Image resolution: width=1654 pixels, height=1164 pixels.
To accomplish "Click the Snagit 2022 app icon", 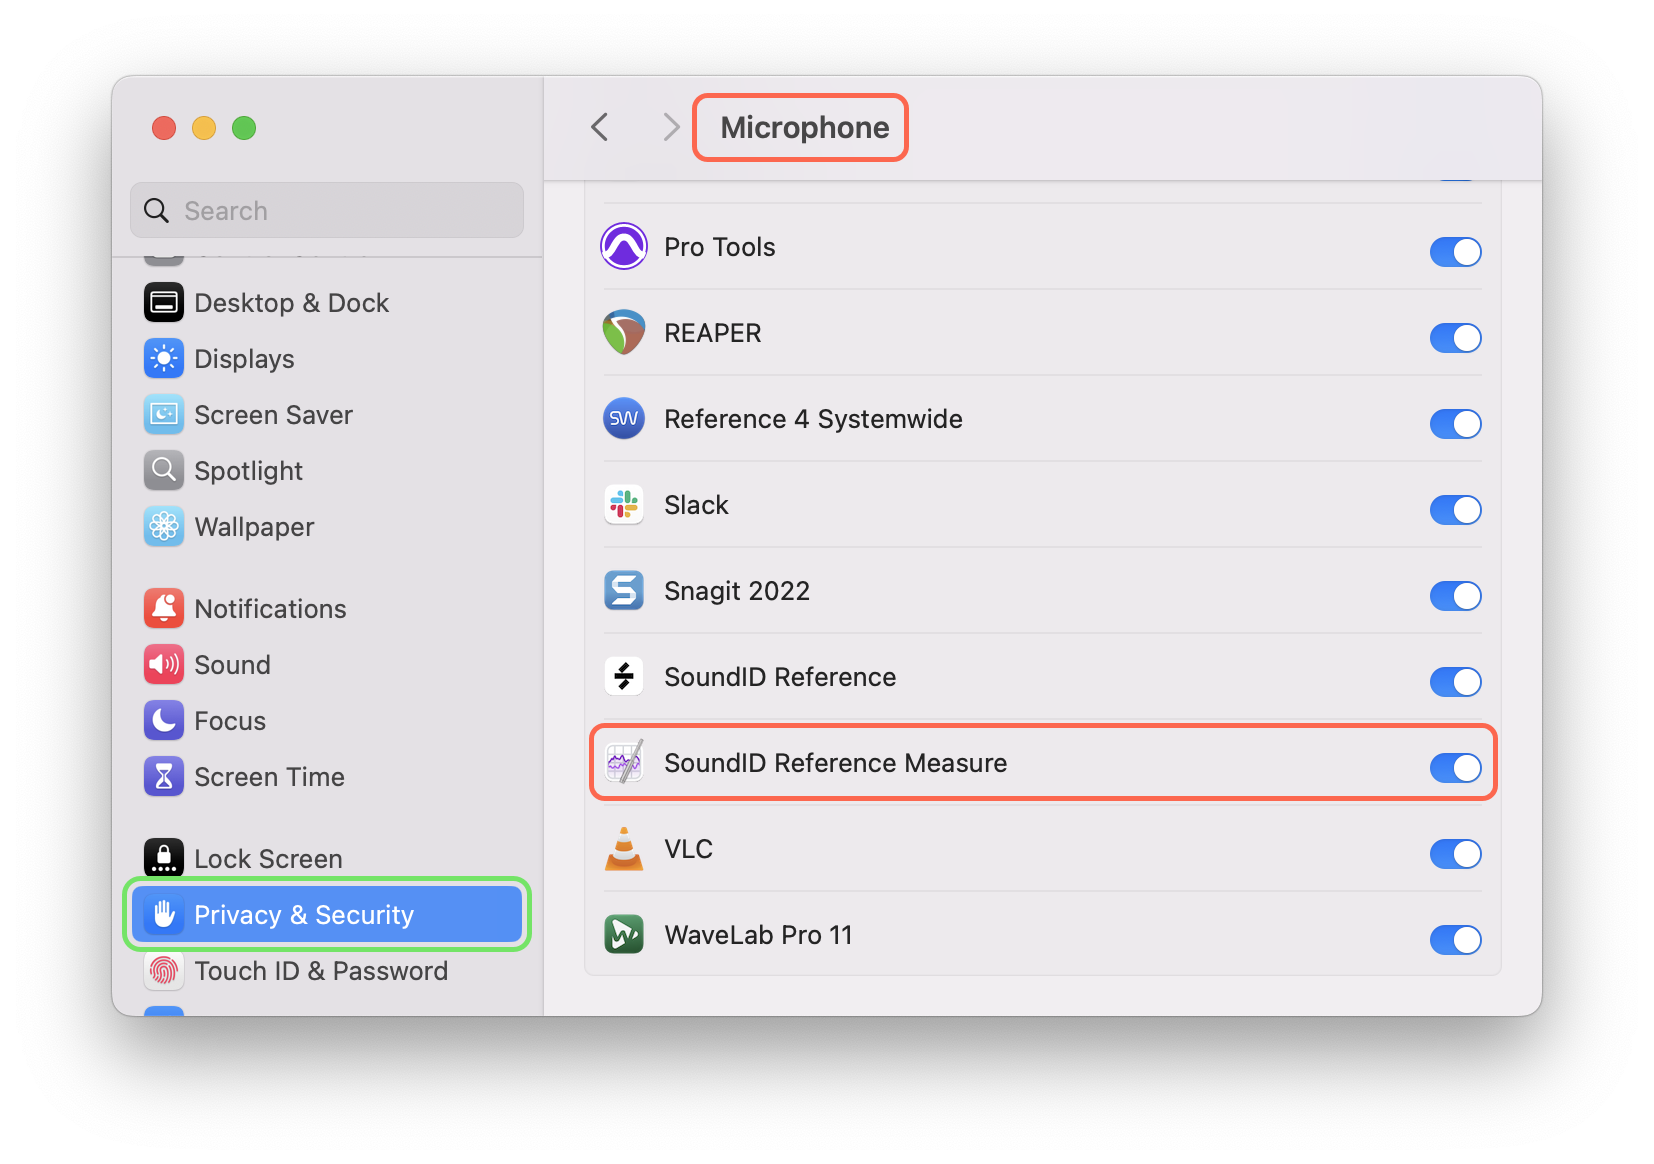I will pos(624,591).
